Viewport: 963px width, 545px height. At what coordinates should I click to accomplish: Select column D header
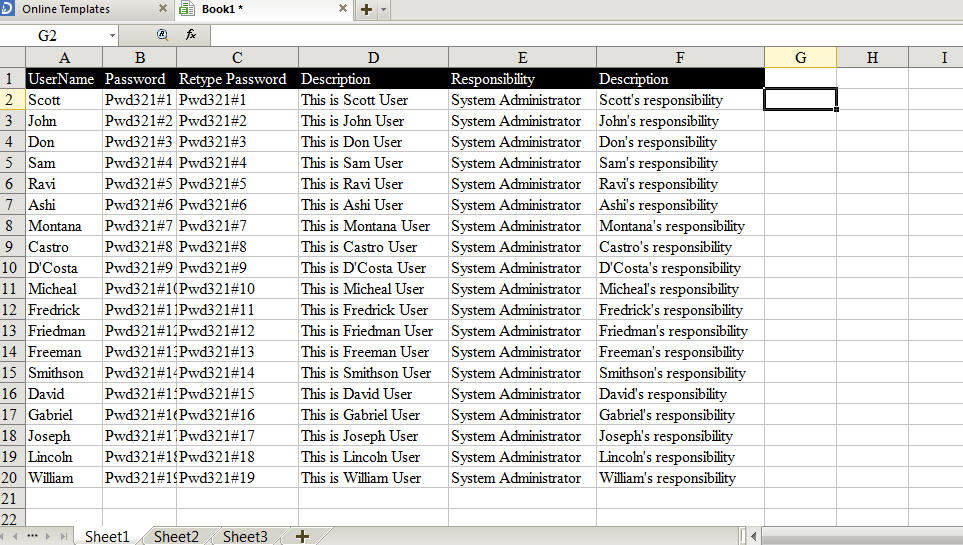[373, 58]
